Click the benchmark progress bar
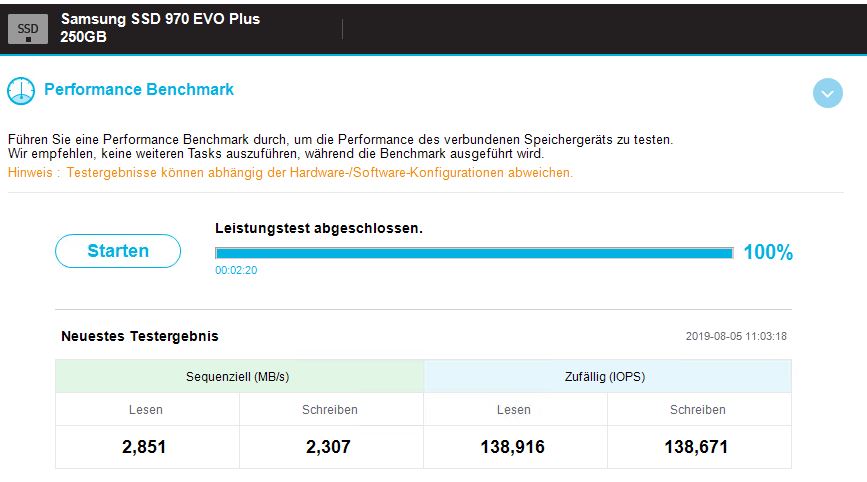 point(474,253)
